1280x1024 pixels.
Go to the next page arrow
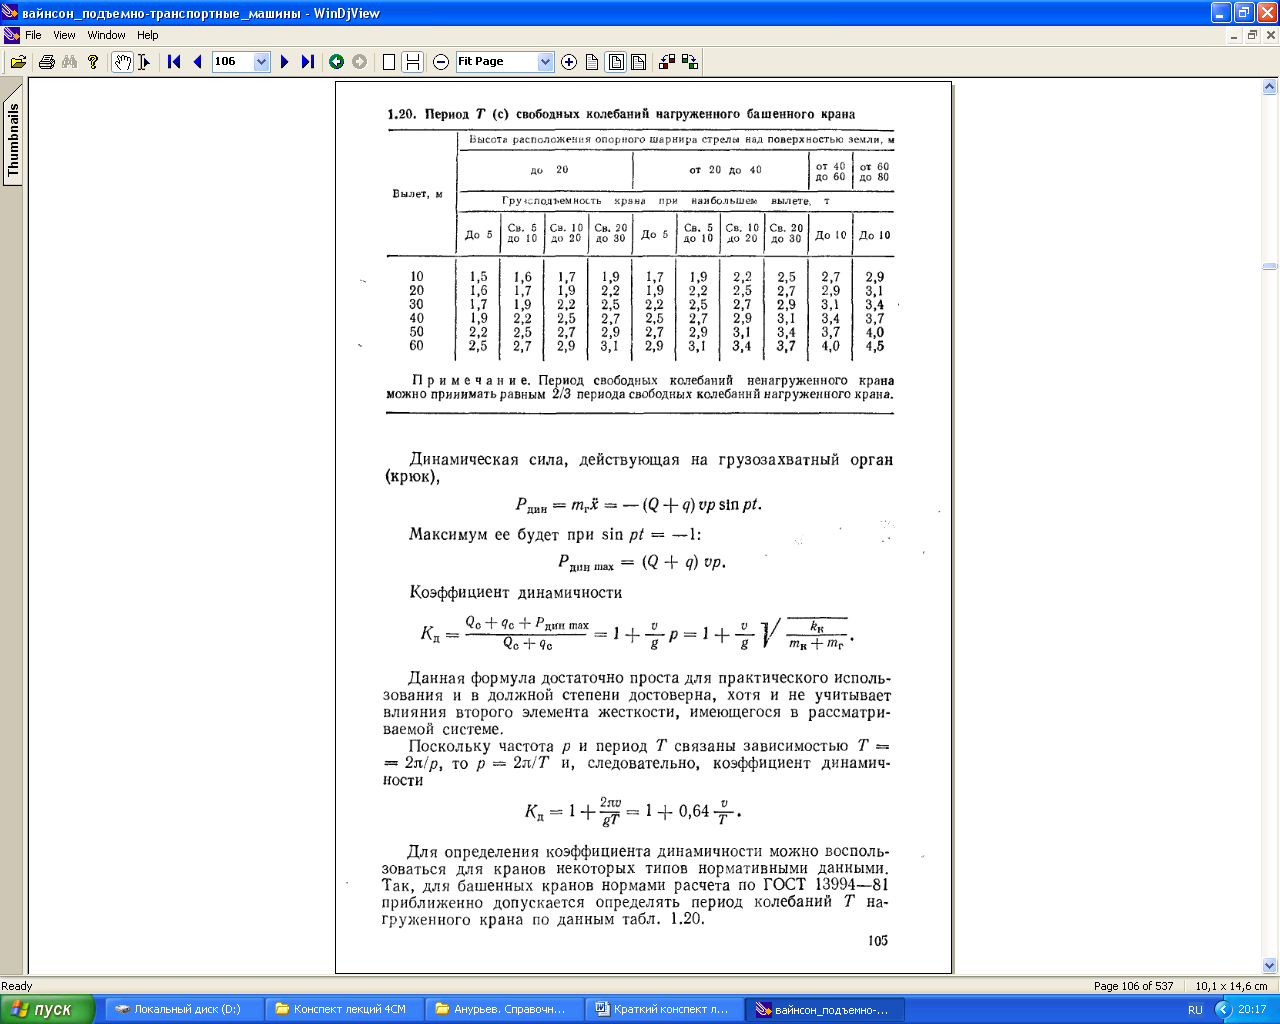pyautogui.click(x=285, y=62)
